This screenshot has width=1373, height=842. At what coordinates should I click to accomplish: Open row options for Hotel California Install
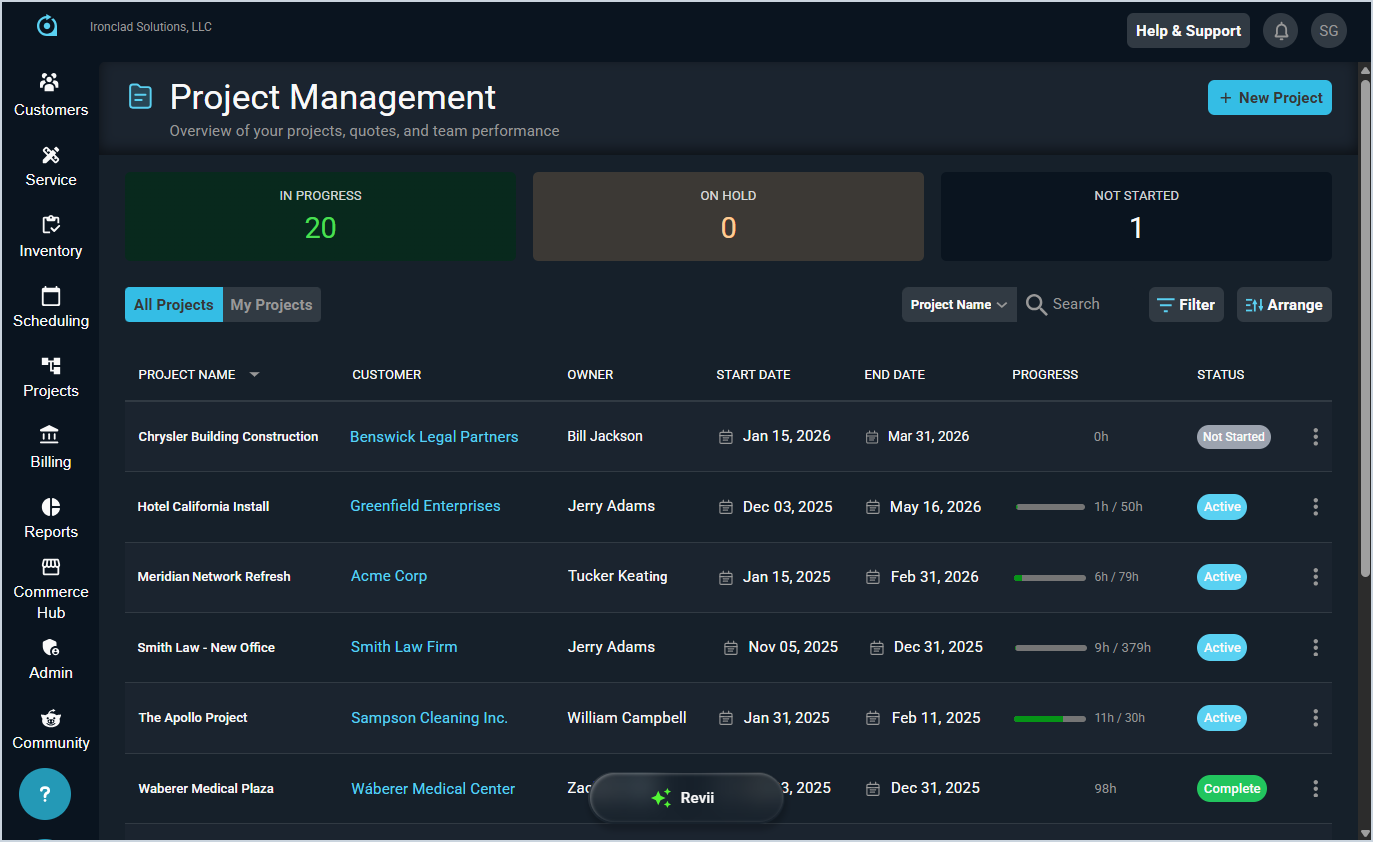tap(1315, 507)
